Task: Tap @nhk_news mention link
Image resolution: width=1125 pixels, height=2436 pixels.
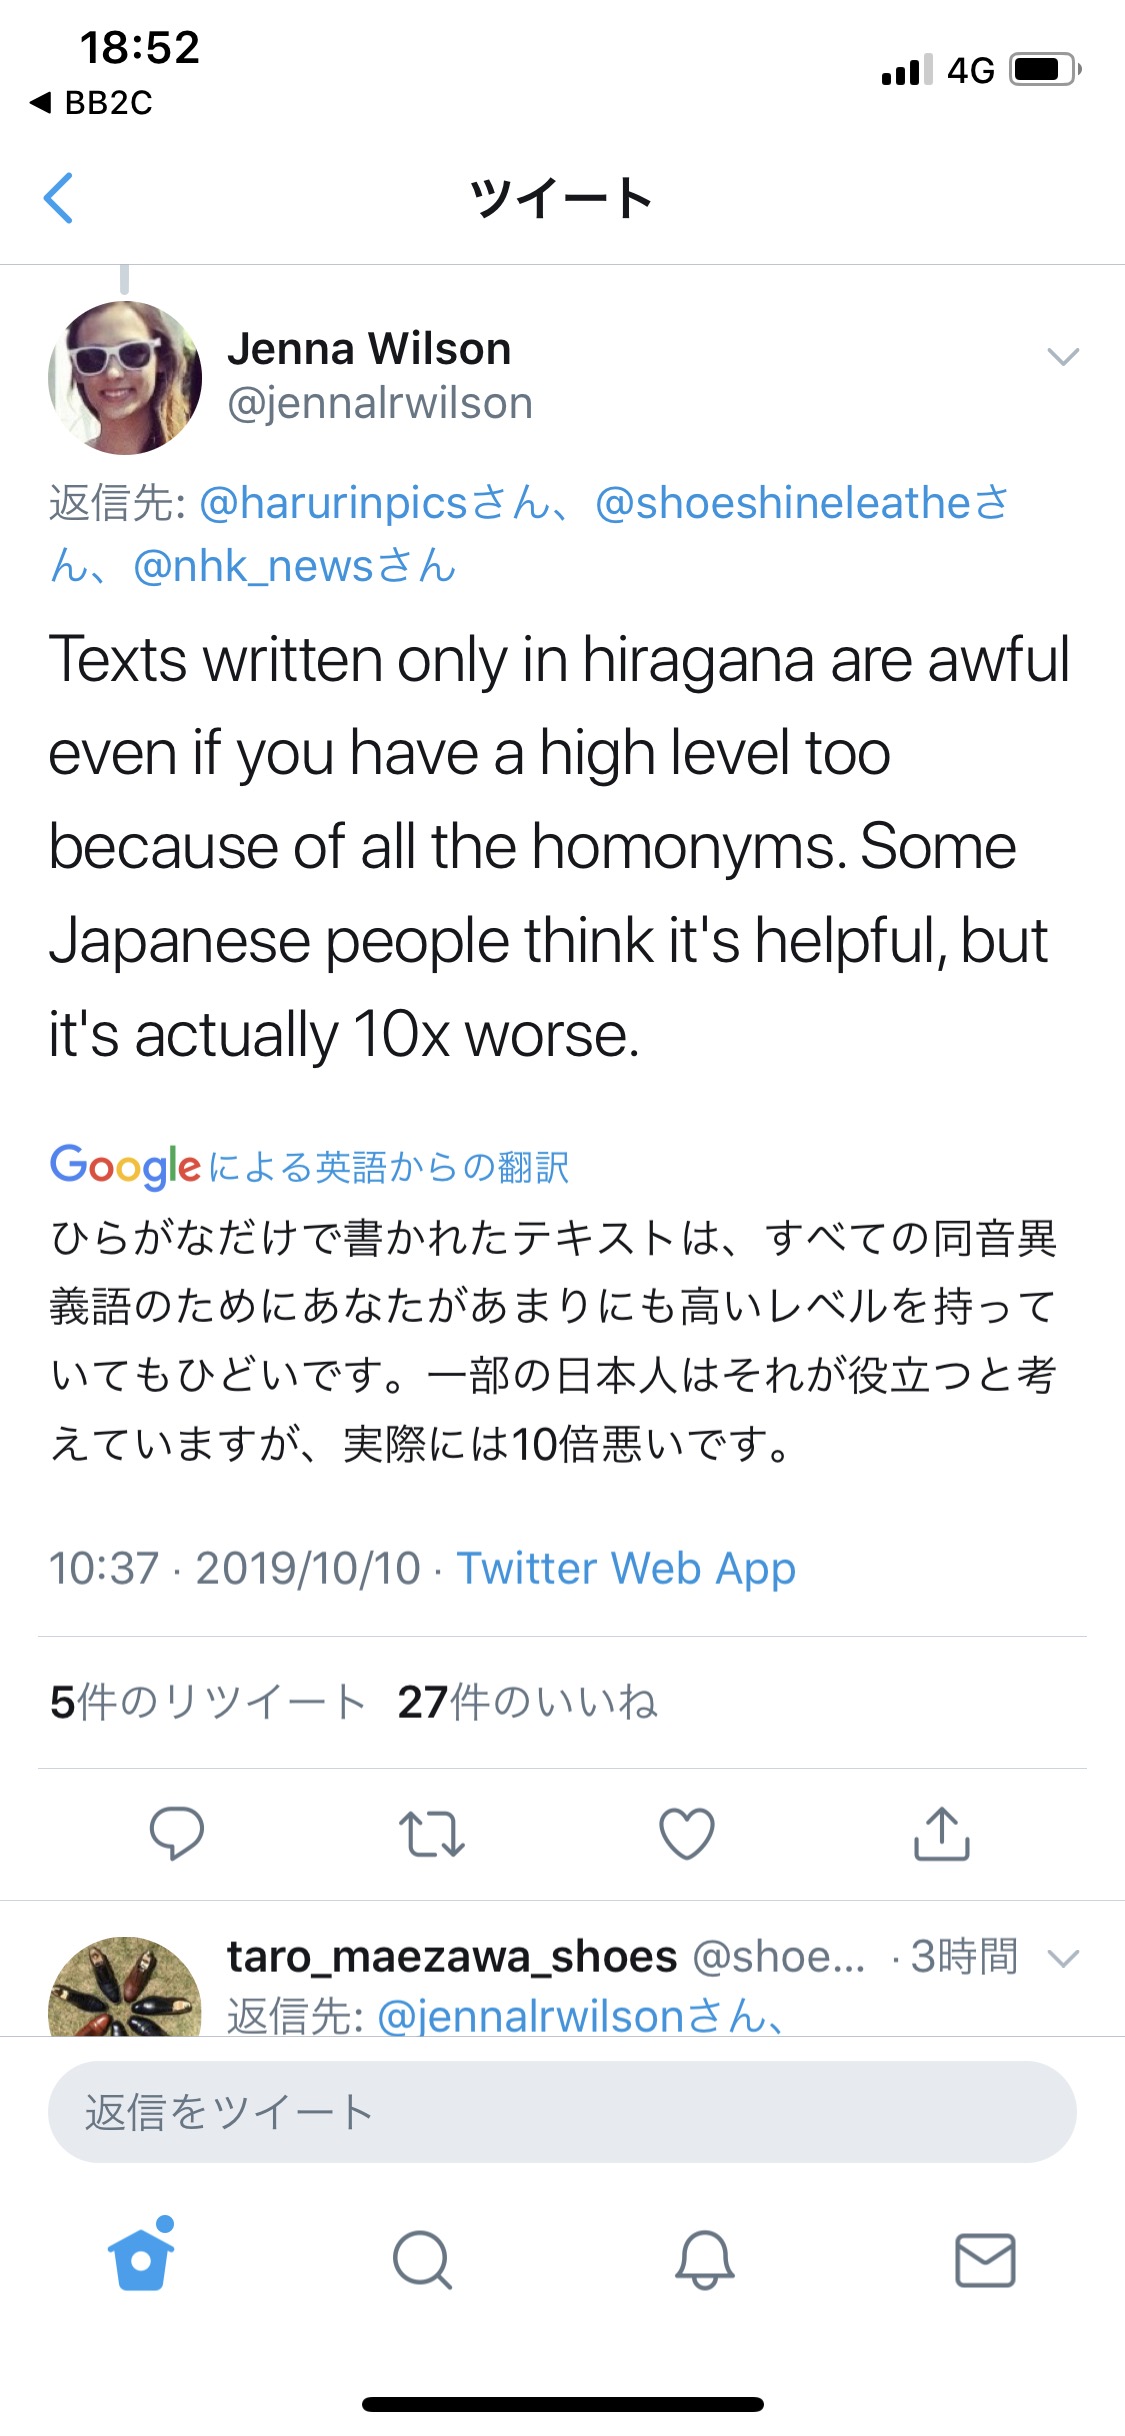Action: (253, 566)
